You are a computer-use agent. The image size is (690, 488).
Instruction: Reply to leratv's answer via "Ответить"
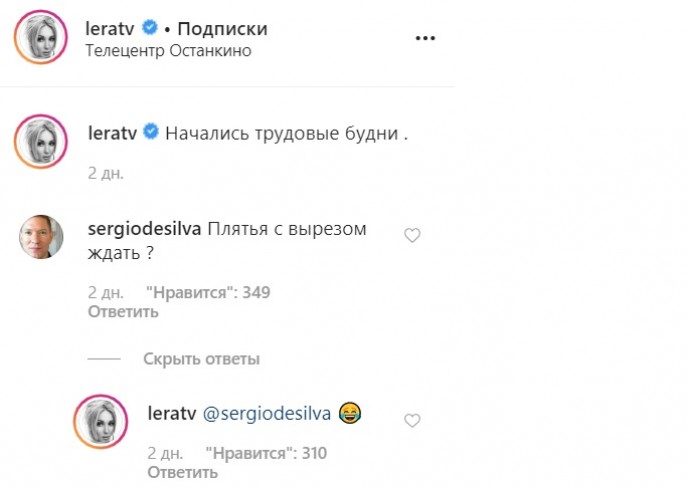[x=182, y=472]
